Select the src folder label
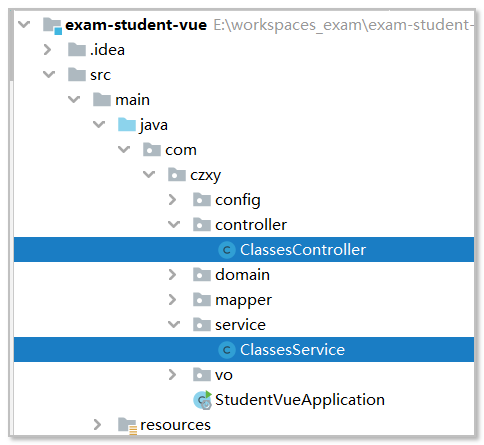This screenshot has width=484, height=445. pos(100,75)
